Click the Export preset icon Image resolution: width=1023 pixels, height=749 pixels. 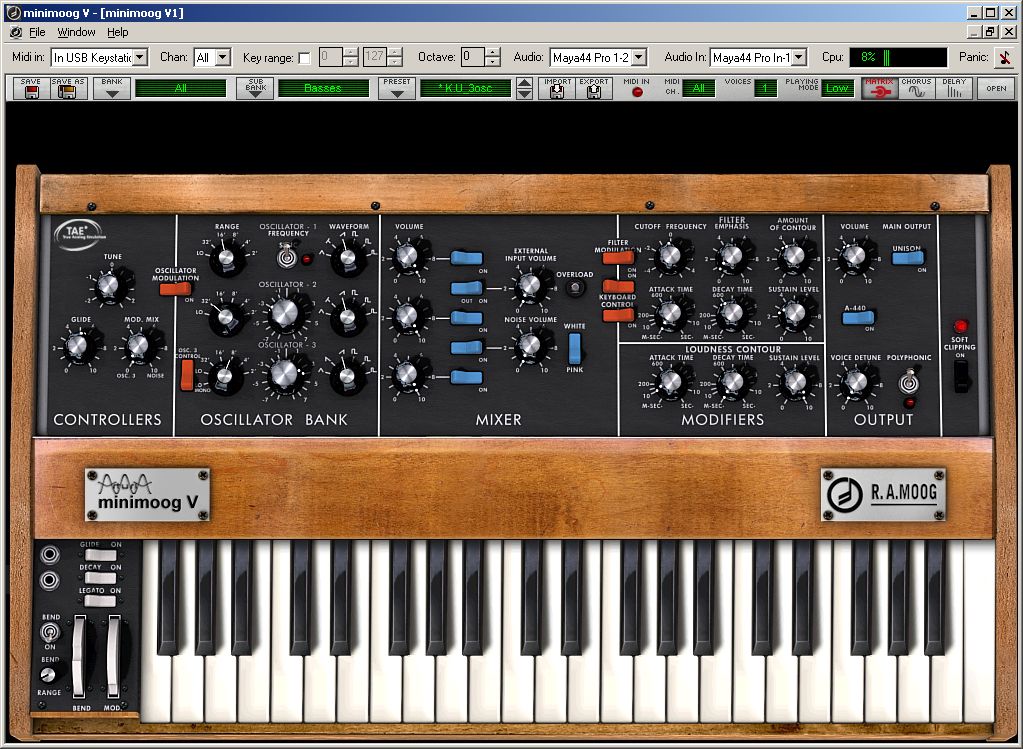pyautogui.click(x=594, y=88)
